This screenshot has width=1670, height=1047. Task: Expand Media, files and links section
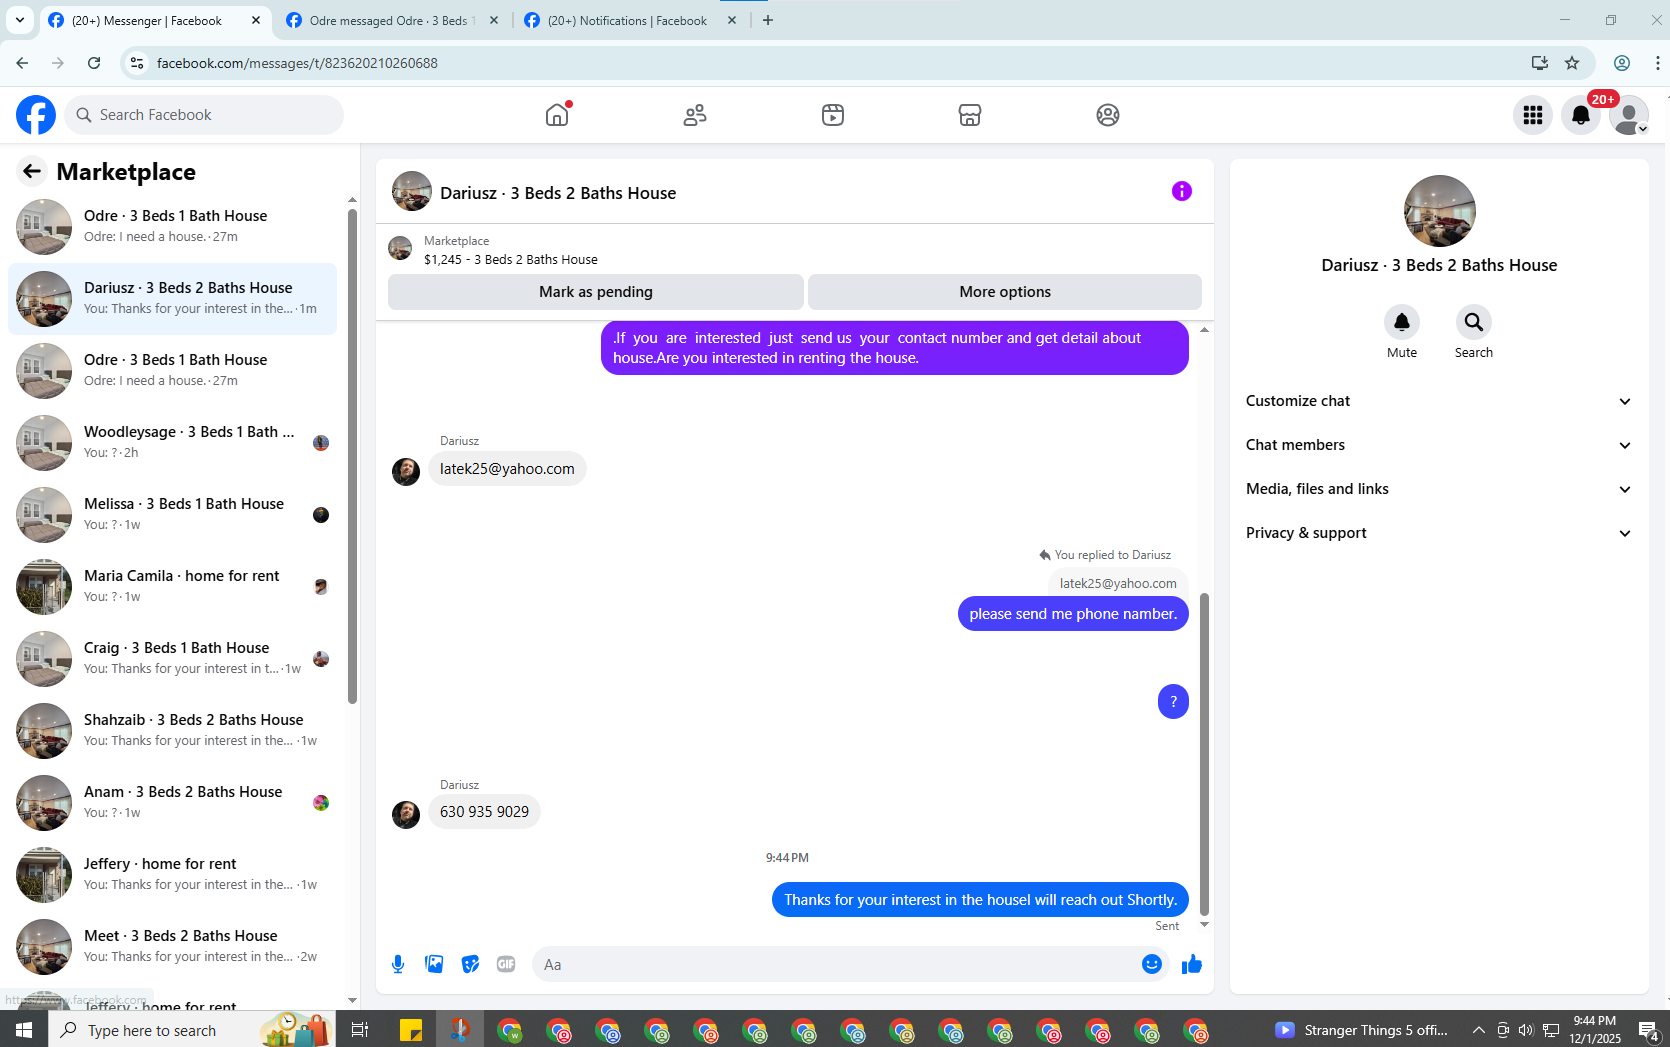click(1439, 489)
